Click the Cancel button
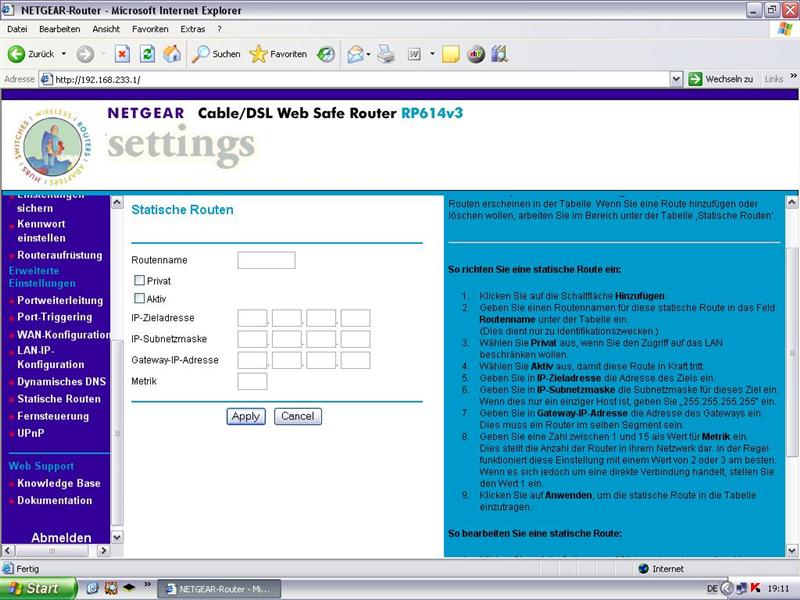Screen dimensions: 800x600 [x=298, y=416]
